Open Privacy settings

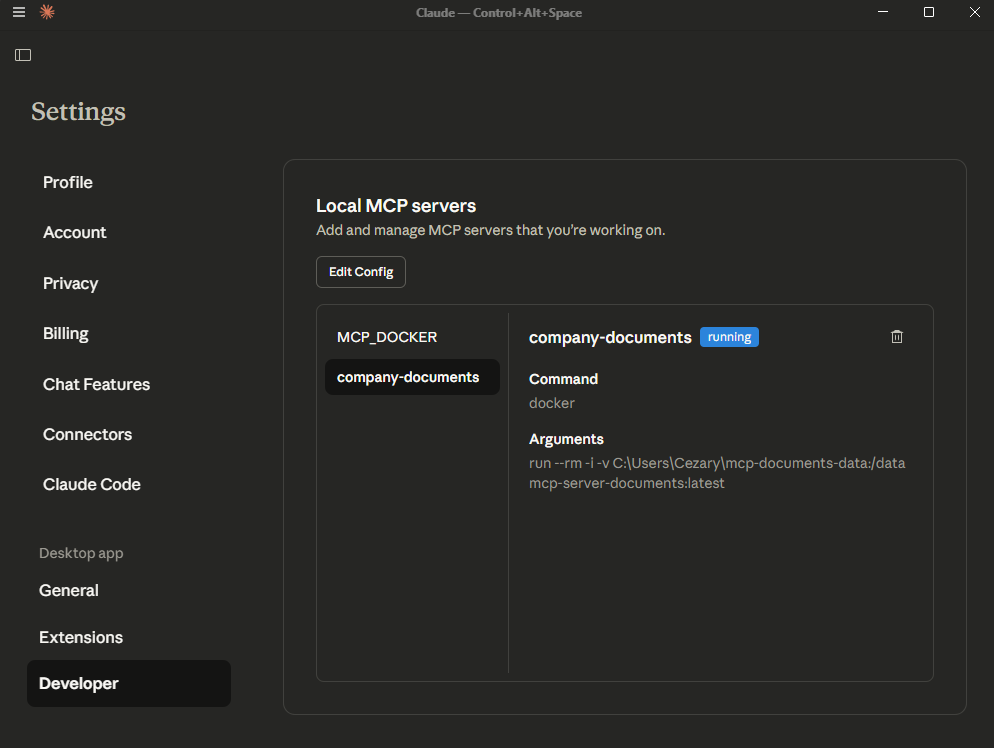click(70, 283)
